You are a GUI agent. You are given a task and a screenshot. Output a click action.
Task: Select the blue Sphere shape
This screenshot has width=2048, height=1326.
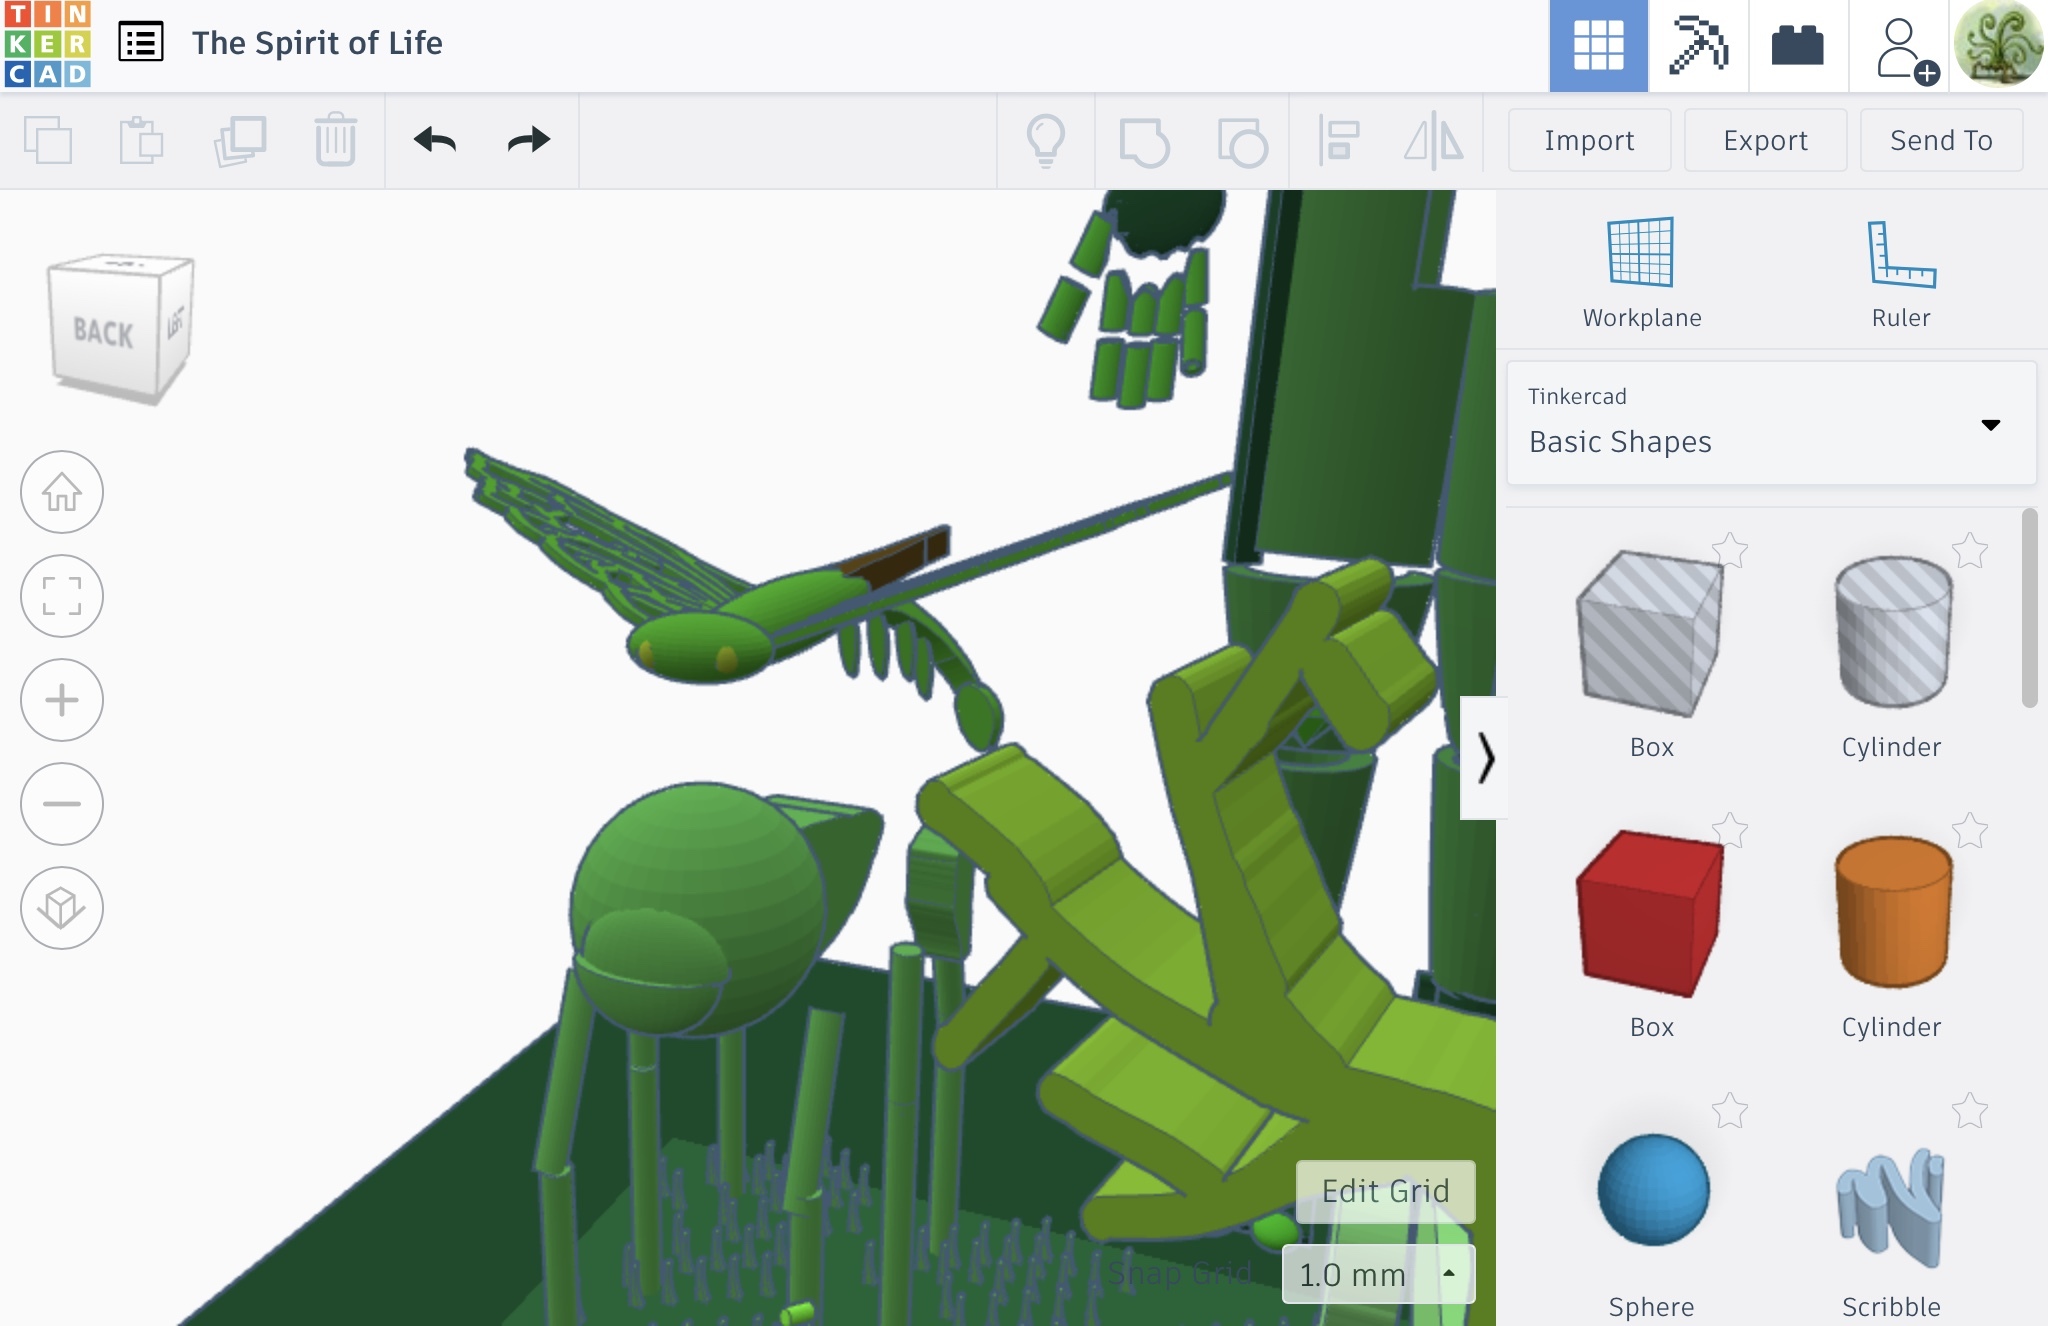click(x=1653, y=1190)
